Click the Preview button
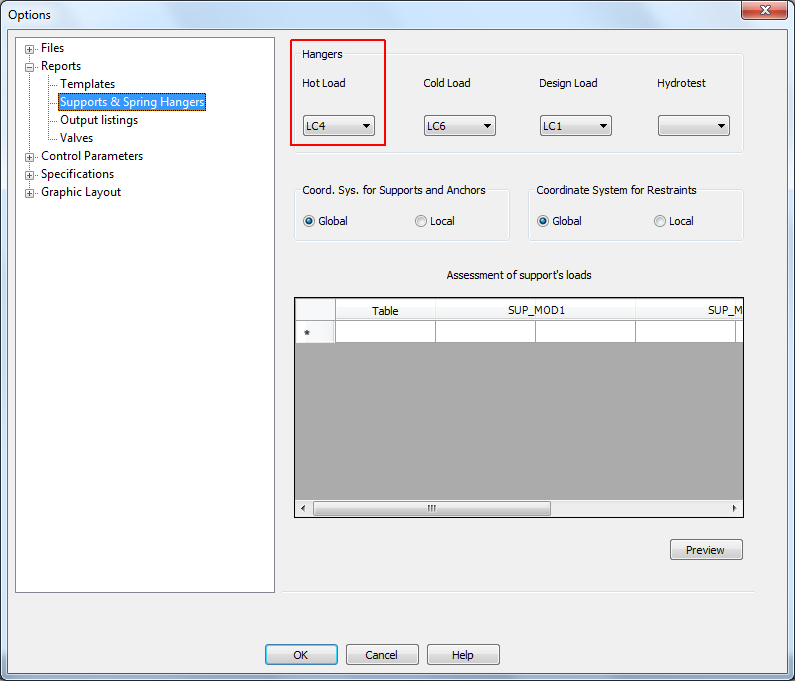The image size is (795, 681). pos(705,550)
